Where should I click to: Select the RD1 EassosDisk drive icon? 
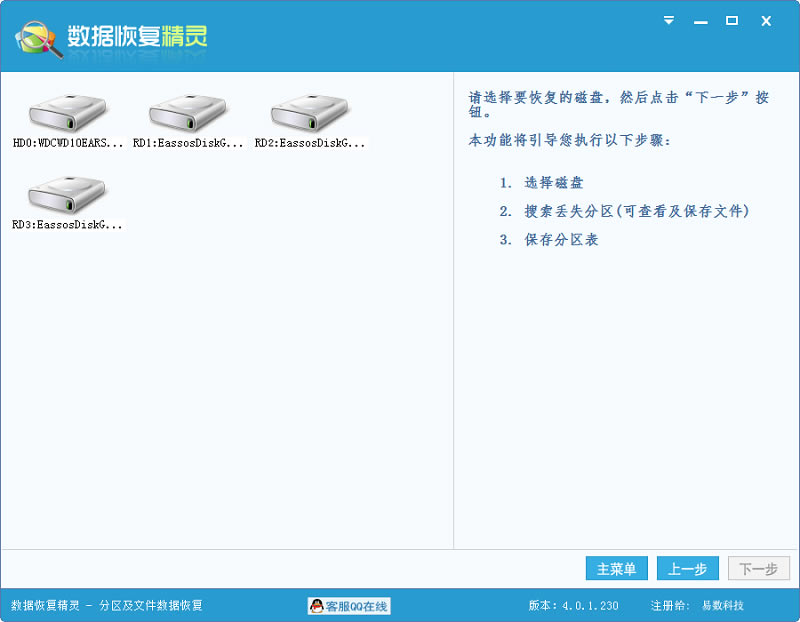pos(188,113)
